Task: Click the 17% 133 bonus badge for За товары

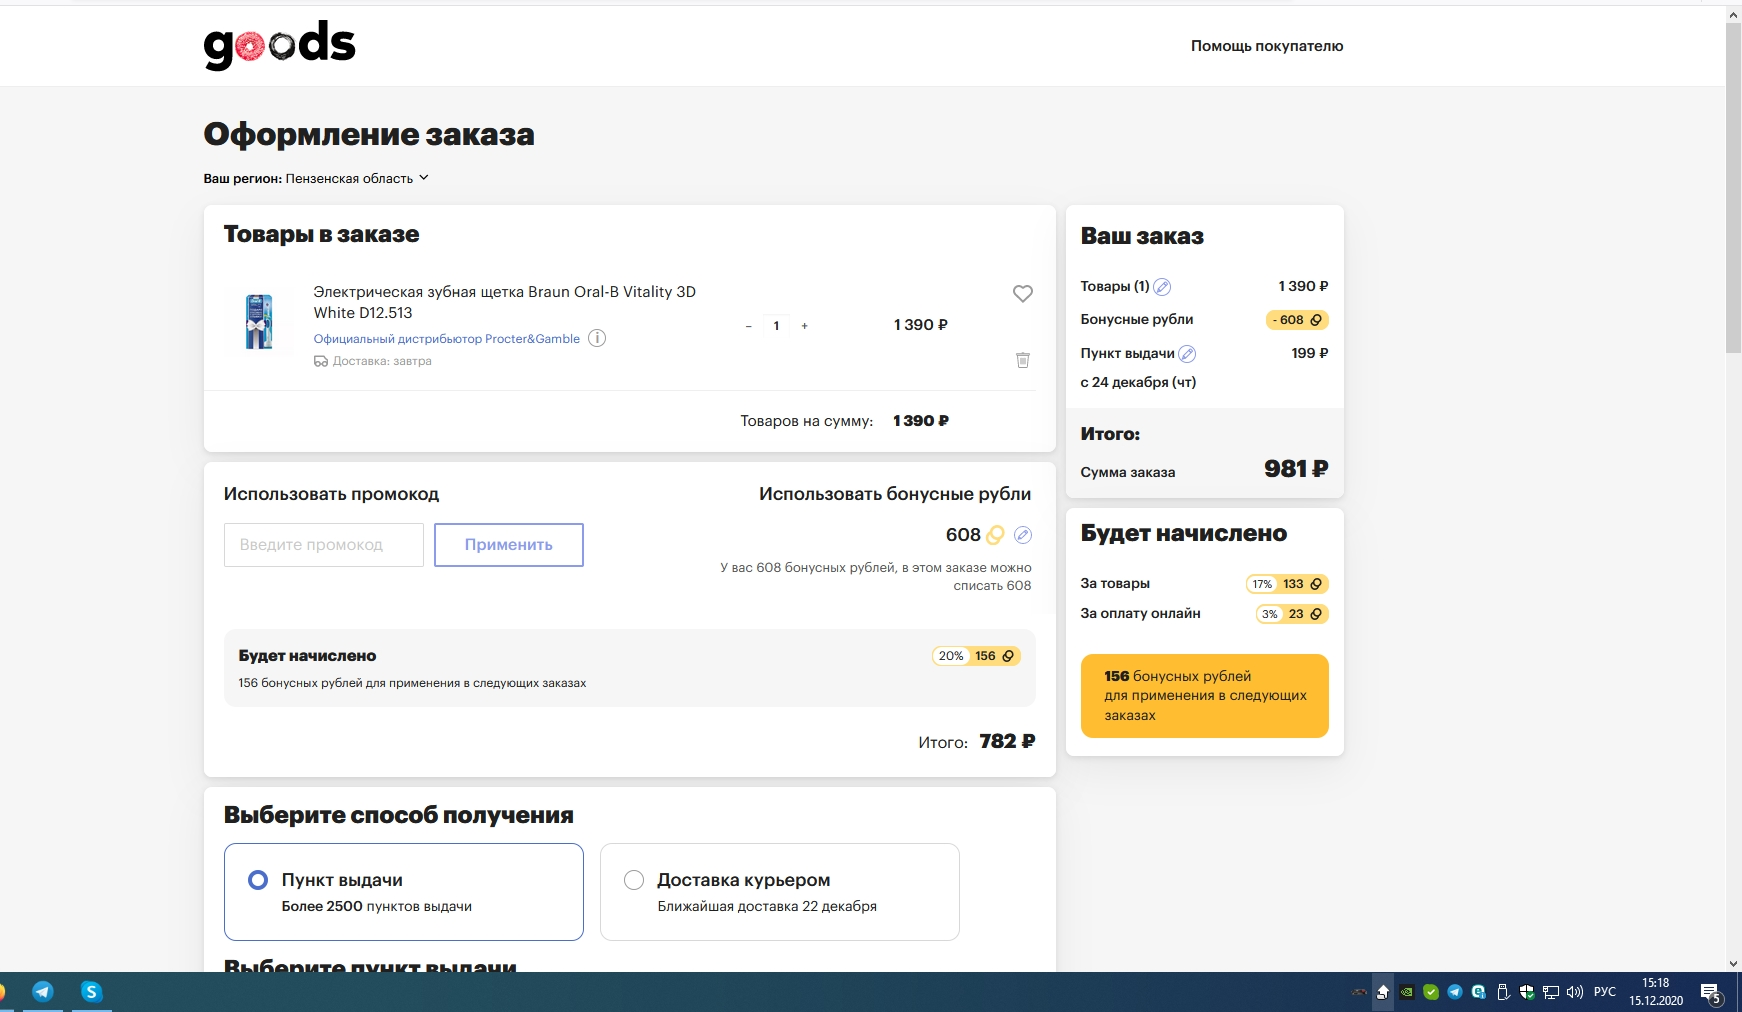Action: (1287, 584)
